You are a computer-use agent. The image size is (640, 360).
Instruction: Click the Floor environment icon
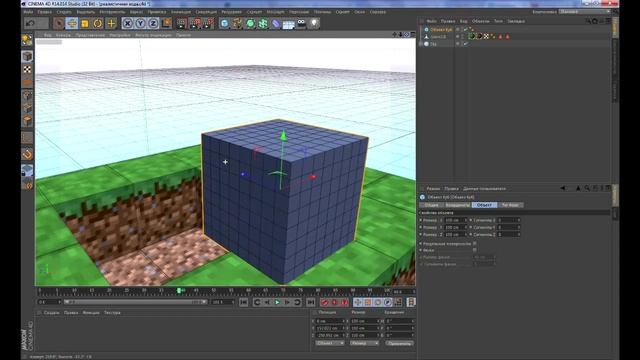click(289, 24)
